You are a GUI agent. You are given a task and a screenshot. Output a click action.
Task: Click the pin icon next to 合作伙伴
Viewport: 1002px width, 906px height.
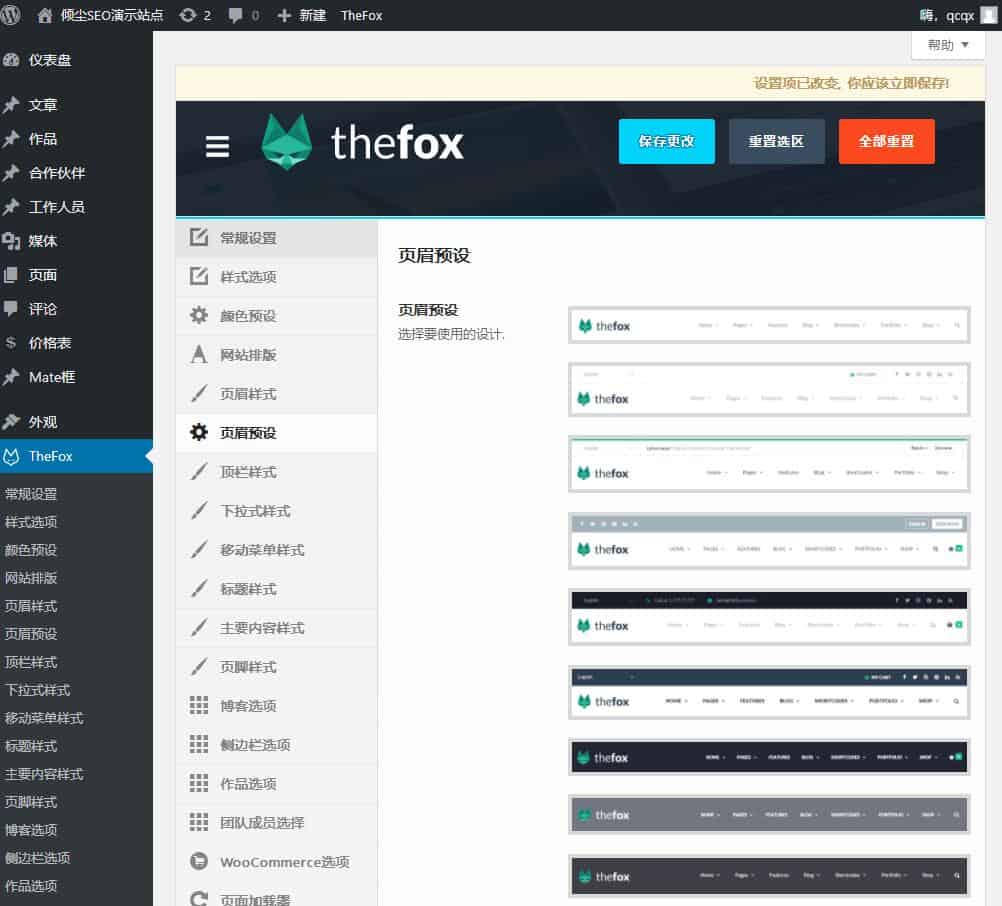(x=11, y=173)
